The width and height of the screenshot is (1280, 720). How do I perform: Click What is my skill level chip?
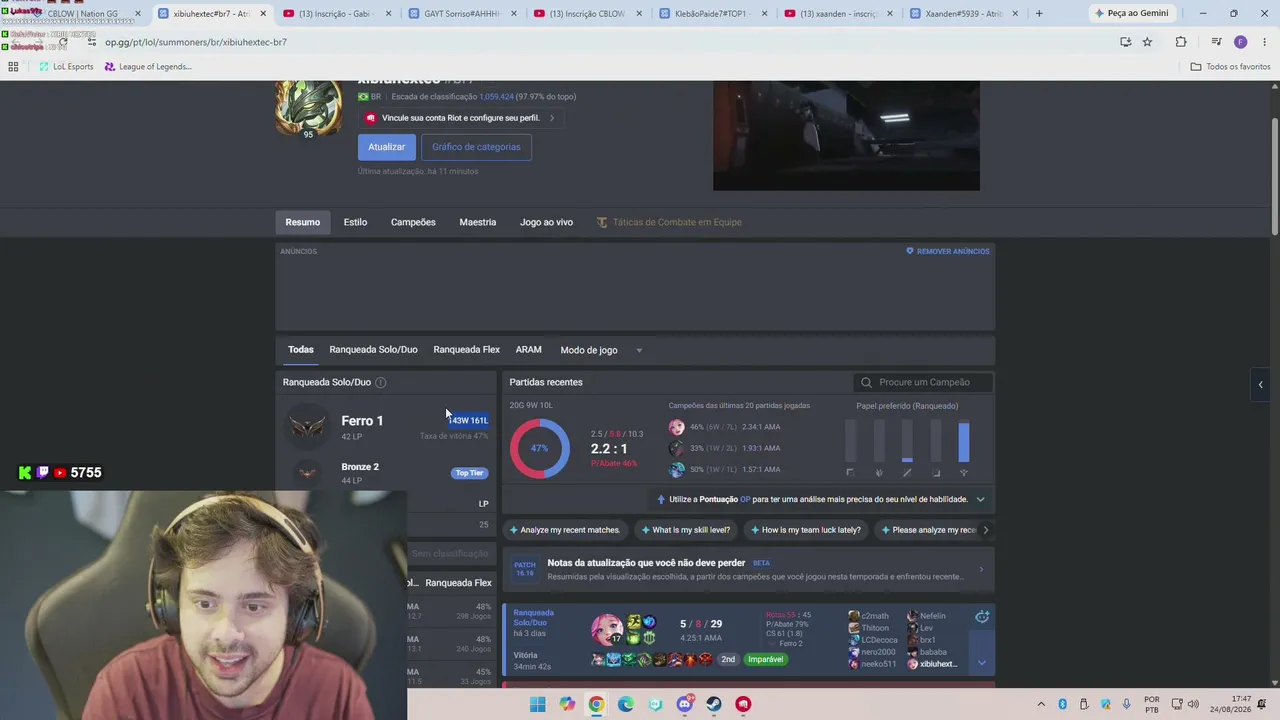(685, 530)
